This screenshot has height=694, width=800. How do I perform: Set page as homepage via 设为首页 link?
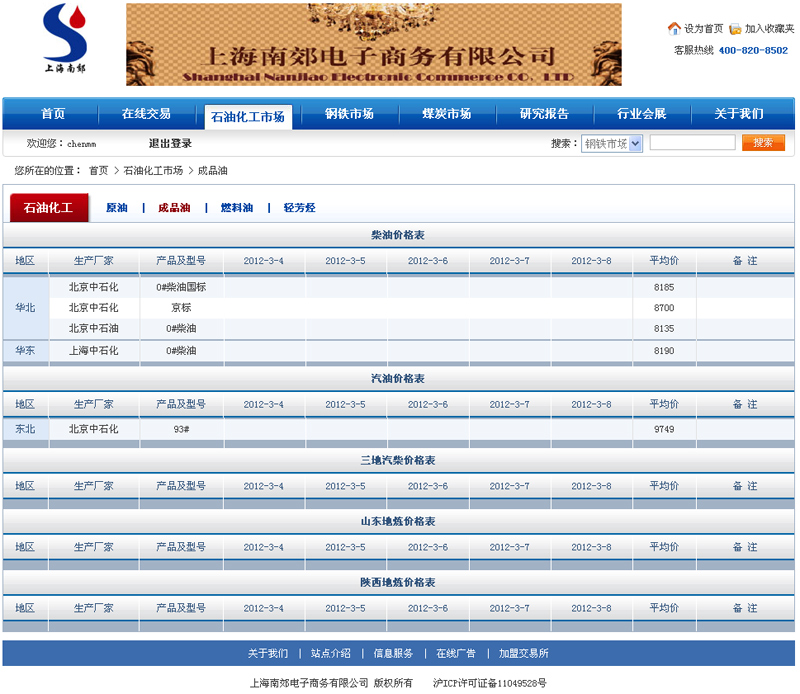point(704,29)
